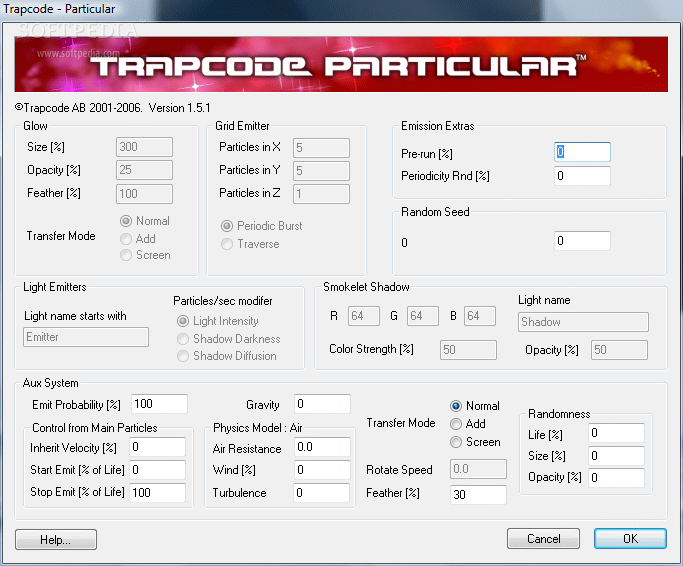This screenshot has width=683, height=566.
Task: Click the Rotate Speed field
Action: (478, 469)
